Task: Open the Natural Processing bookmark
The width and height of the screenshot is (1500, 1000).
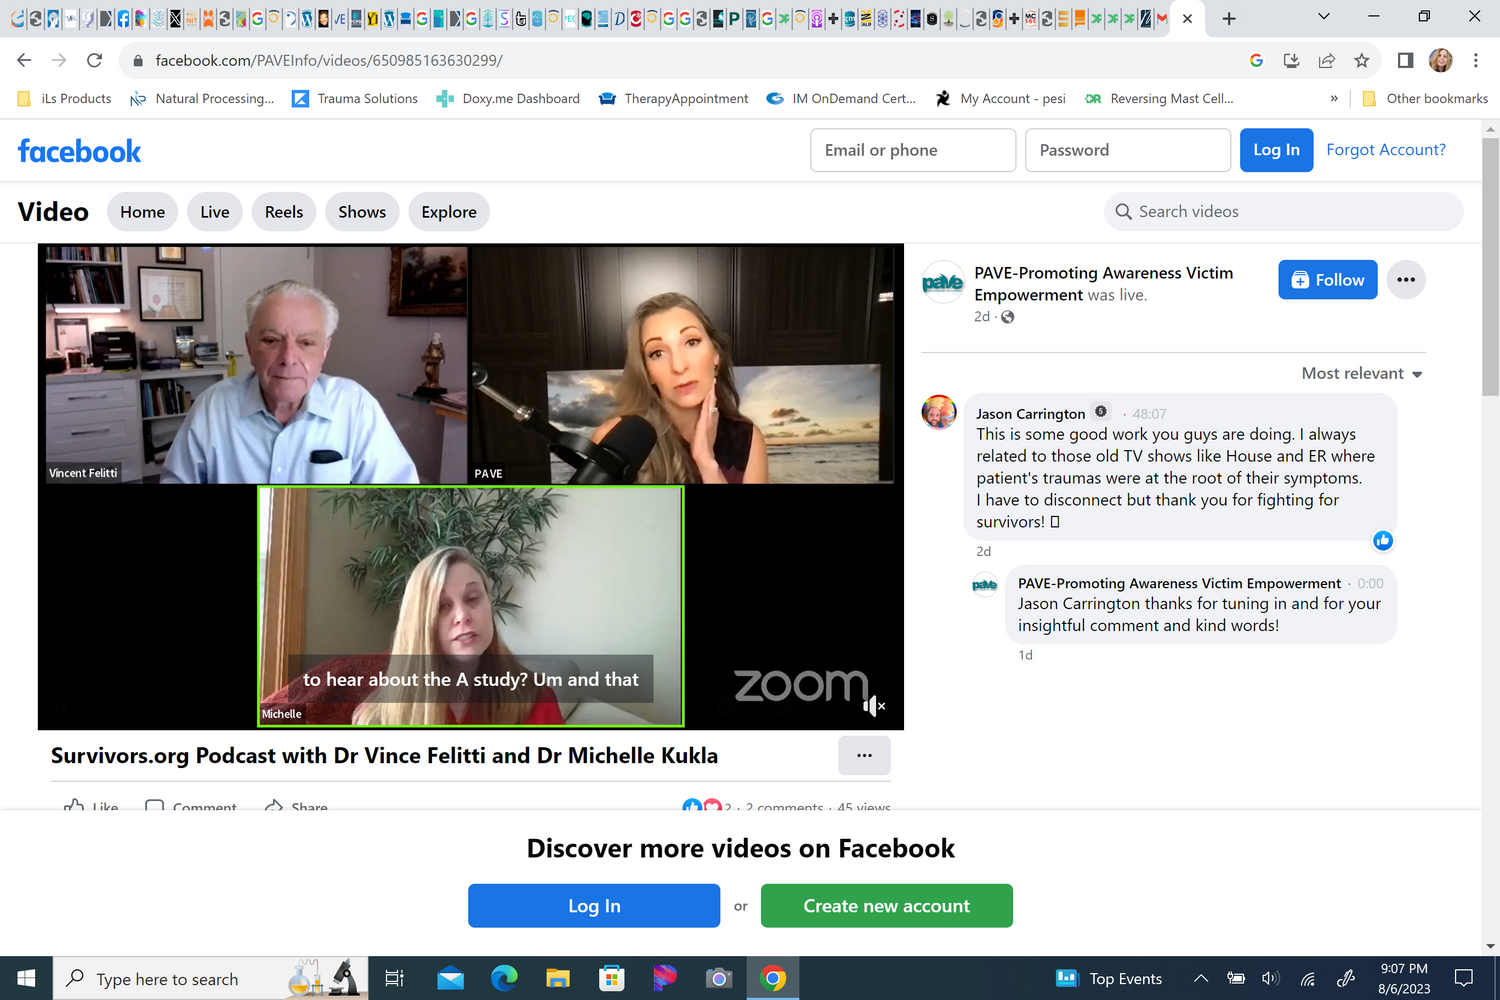Action: pos(202,99)
